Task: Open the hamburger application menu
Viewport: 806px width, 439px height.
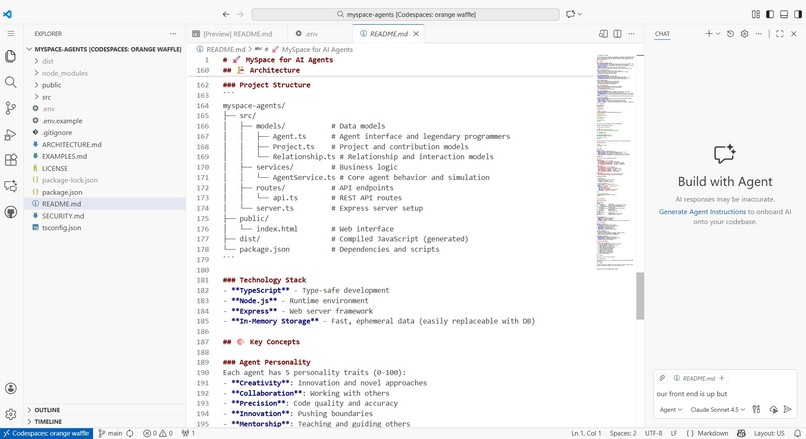Action: 10,33
